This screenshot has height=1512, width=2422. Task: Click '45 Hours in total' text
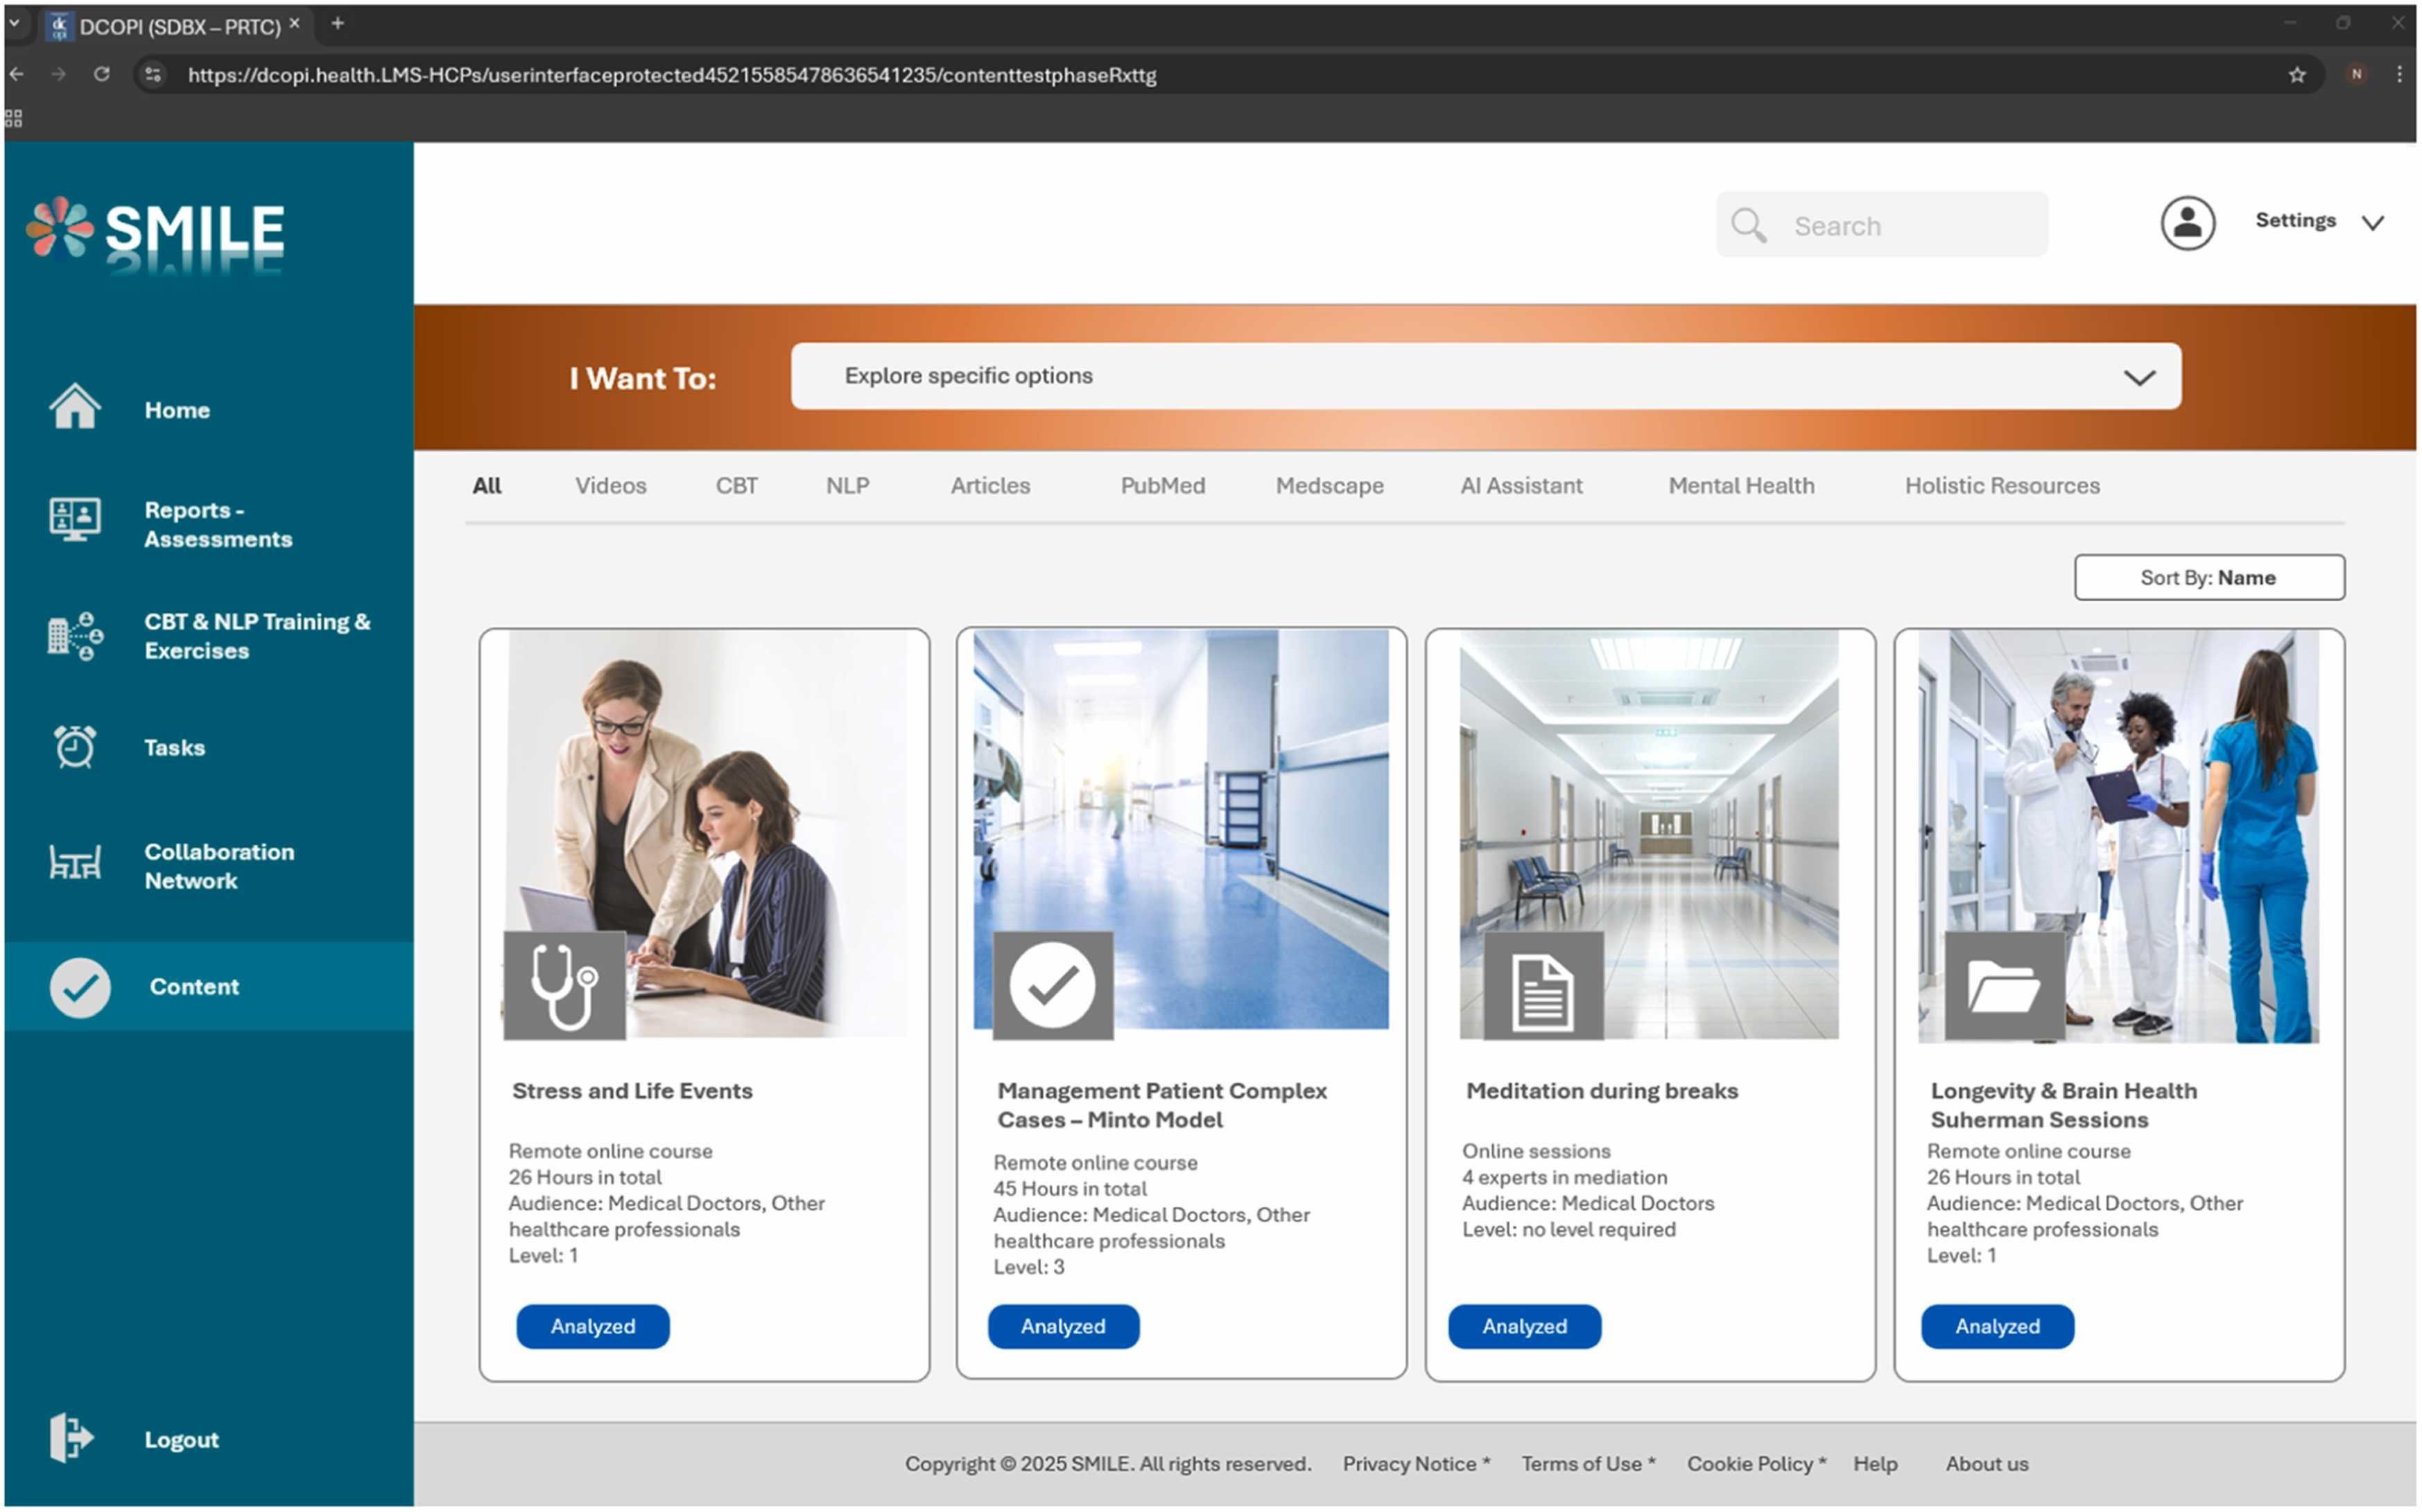point(1070,1189)
